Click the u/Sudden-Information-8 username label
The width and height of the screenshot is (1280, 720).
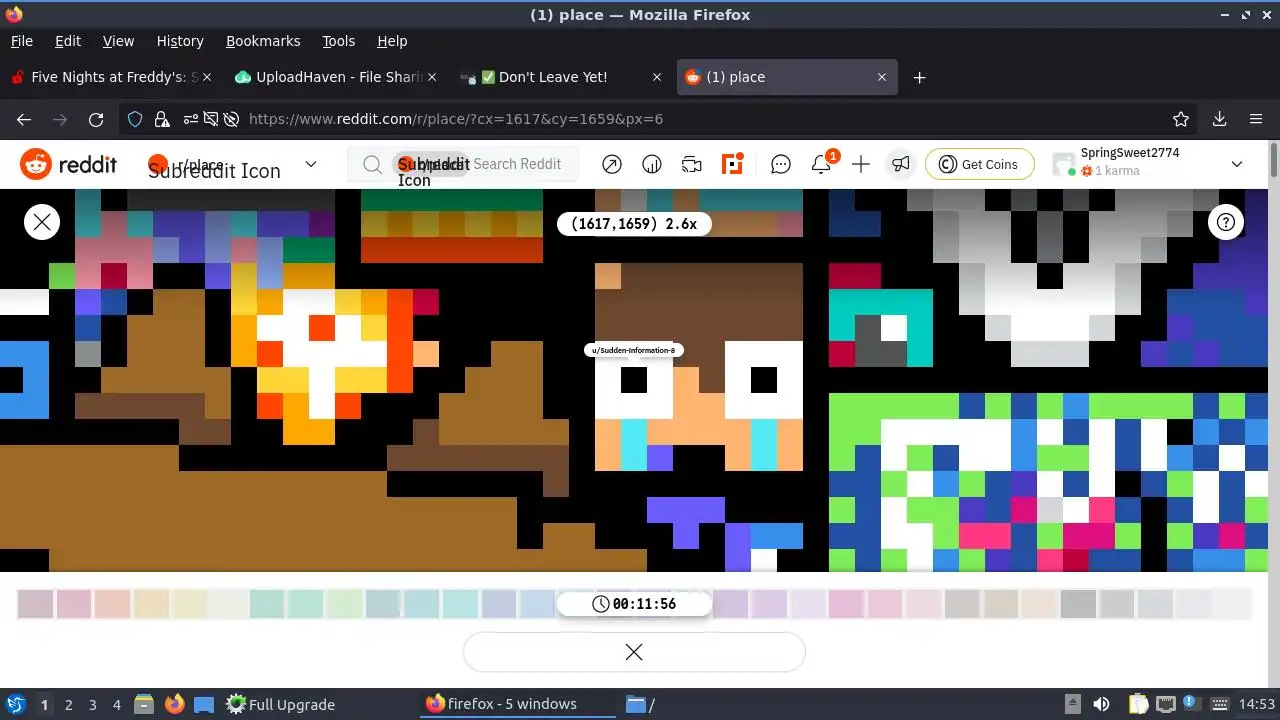(634, 350)
